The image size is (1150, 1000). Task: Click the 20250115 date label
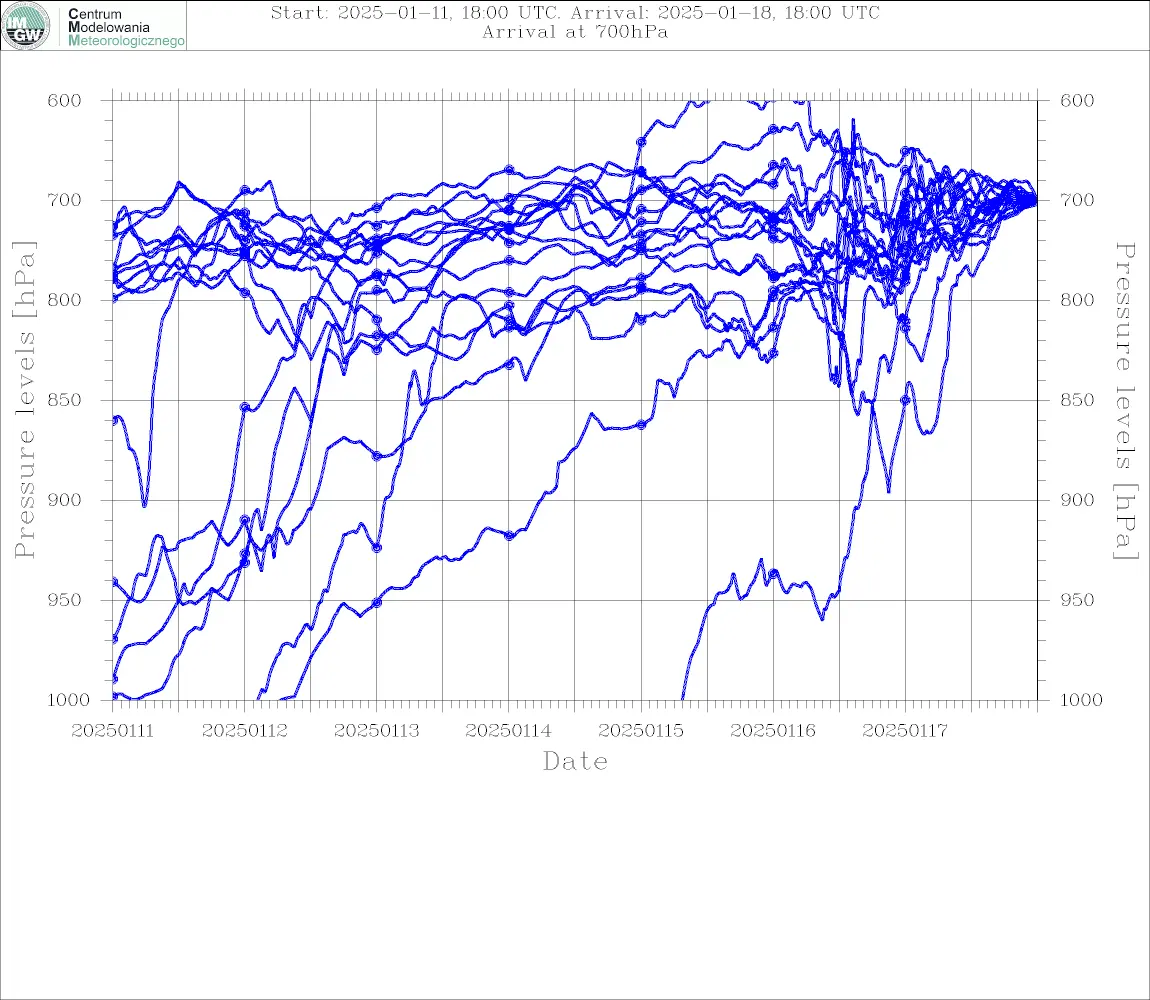641,731
